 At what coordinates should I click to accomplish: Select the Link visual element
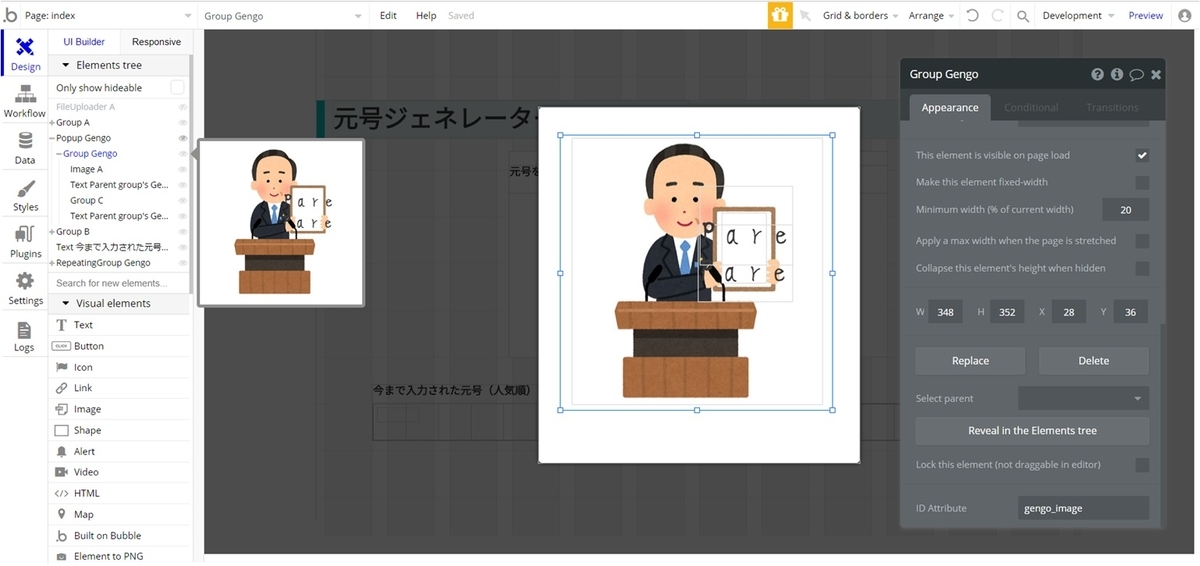coord(119,388)
